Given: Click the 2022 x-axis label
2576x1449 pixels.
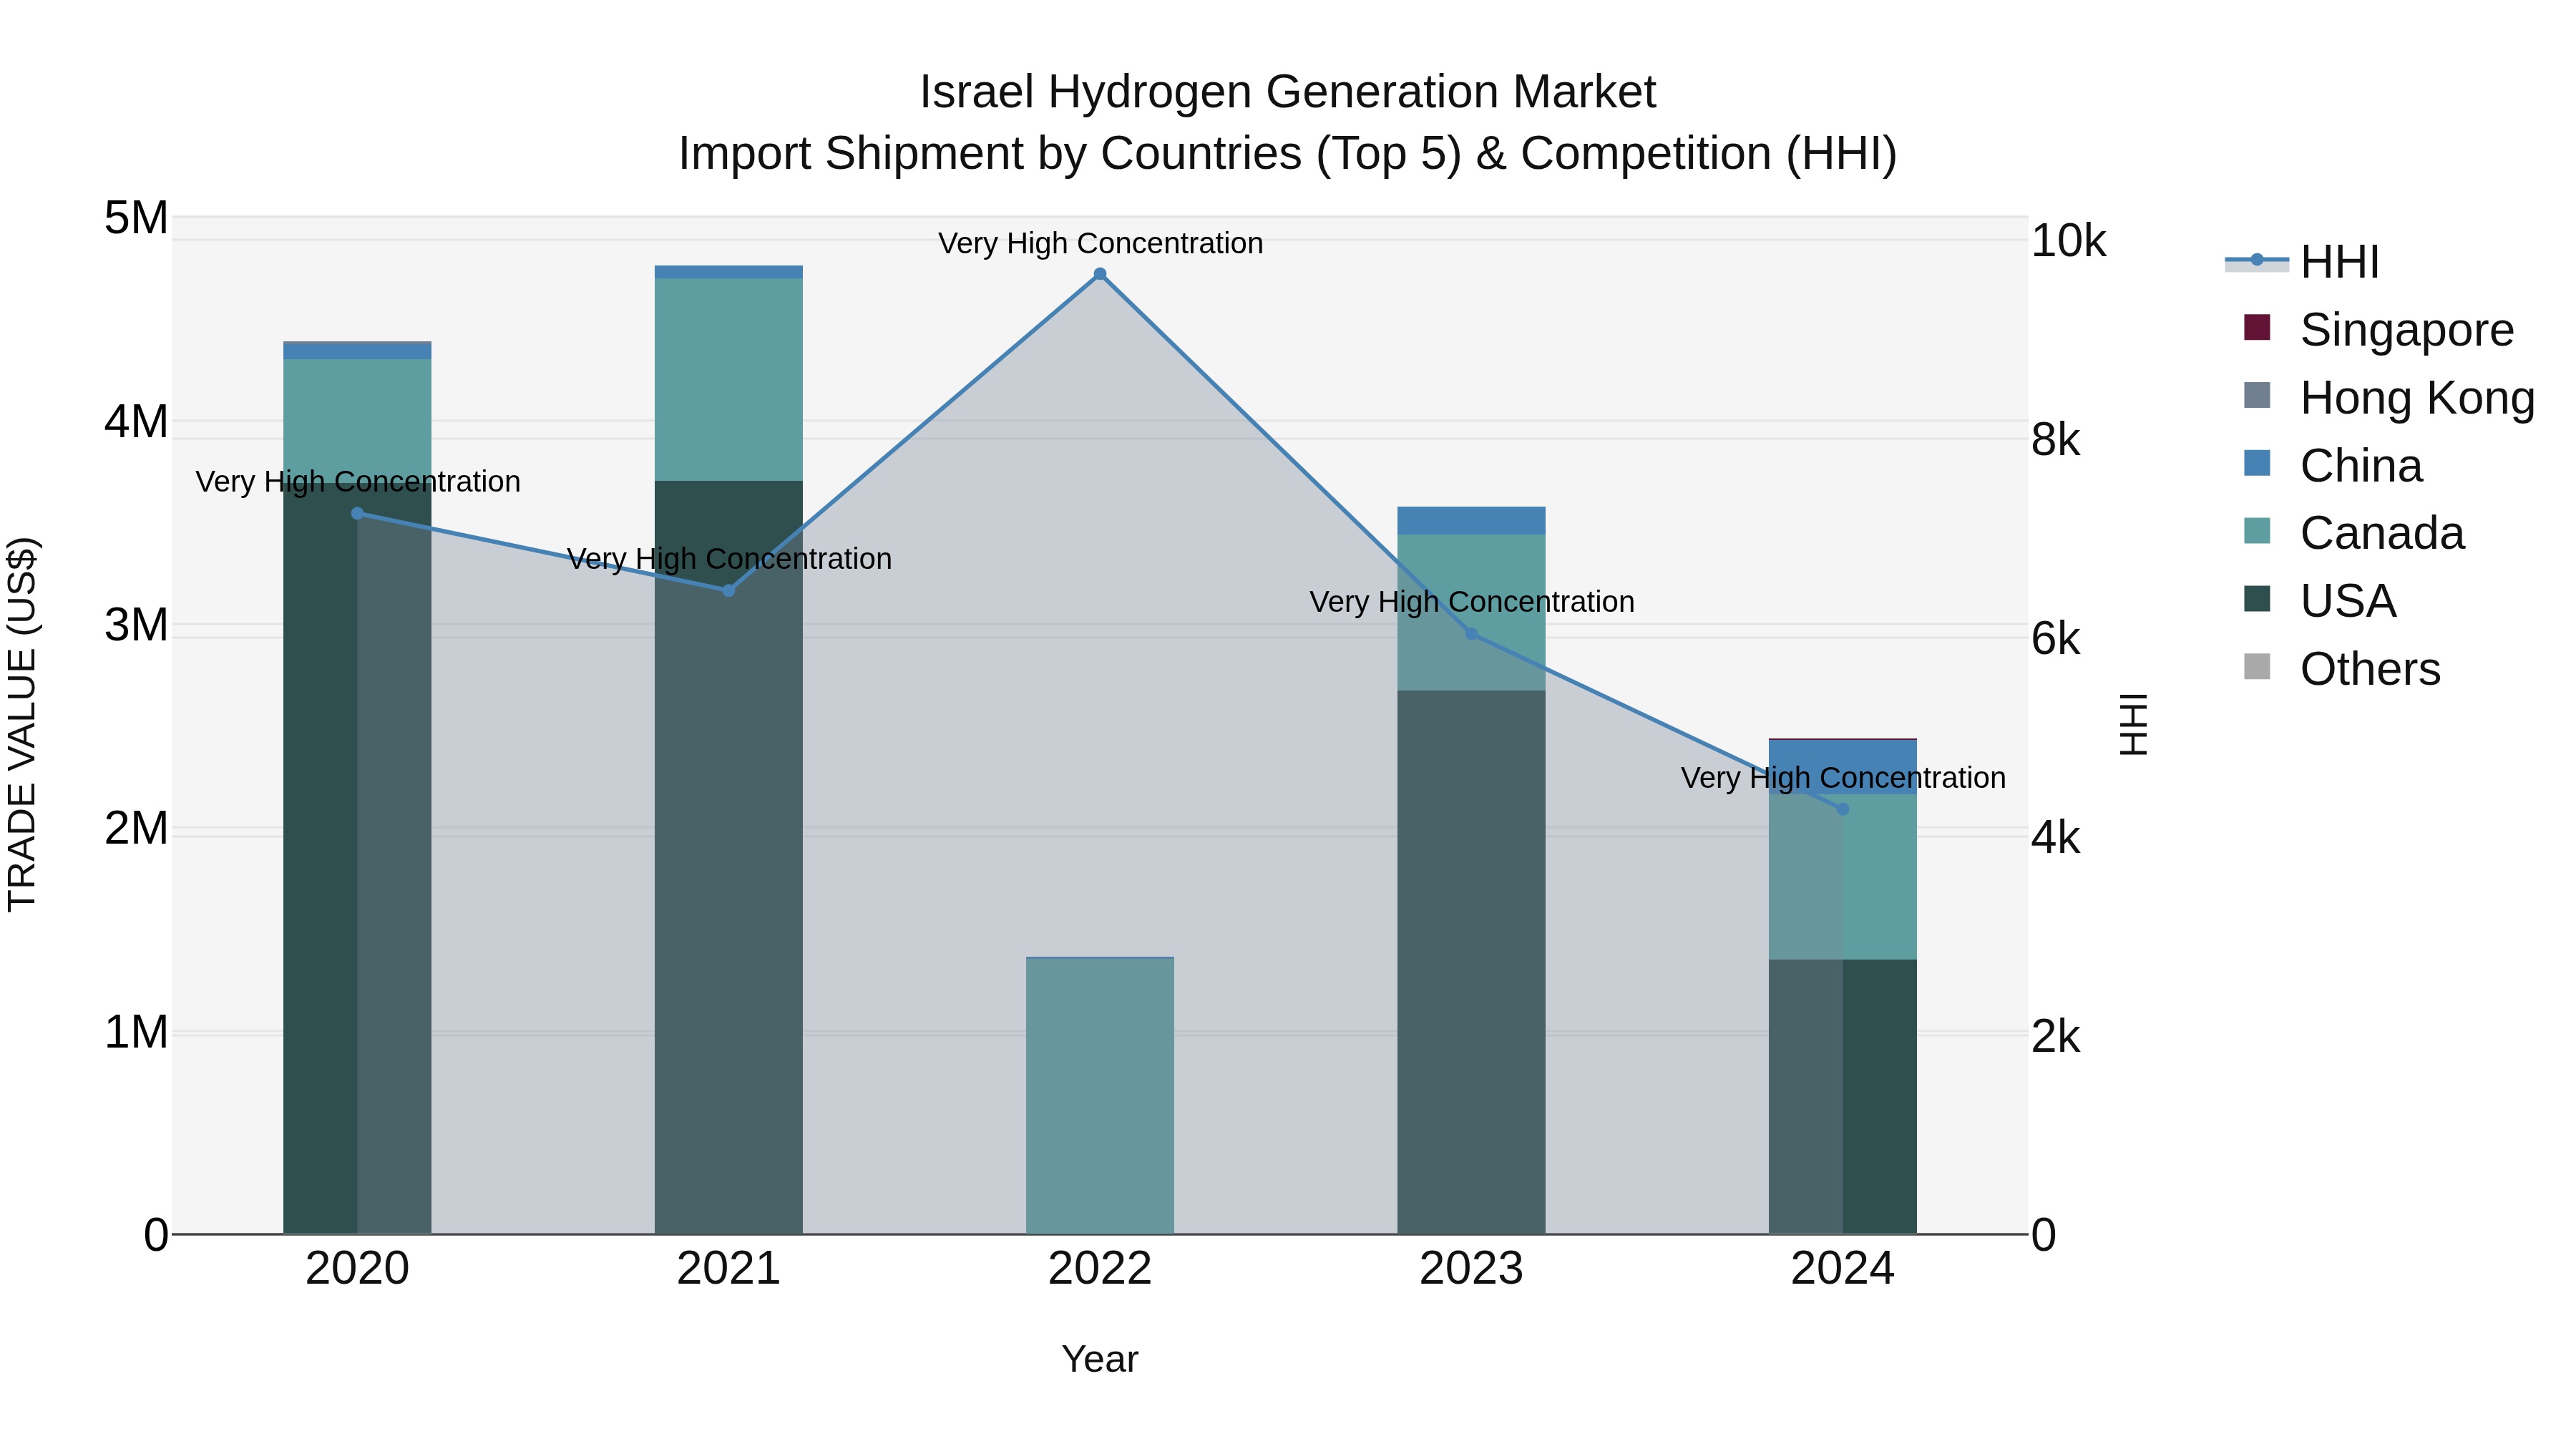Looking at the screenshot, I should [x=1100, y=1269].
